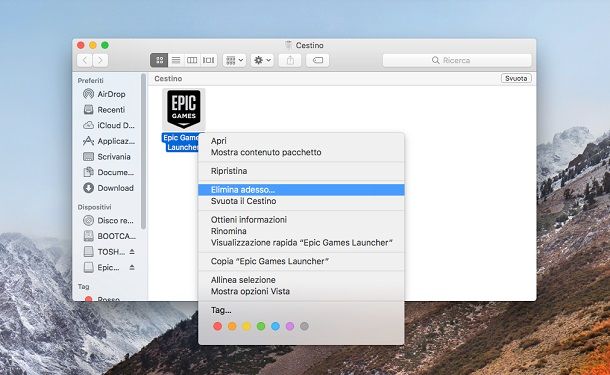Open Download in the sidebar

pyautogui.click(x=109, y=188)
